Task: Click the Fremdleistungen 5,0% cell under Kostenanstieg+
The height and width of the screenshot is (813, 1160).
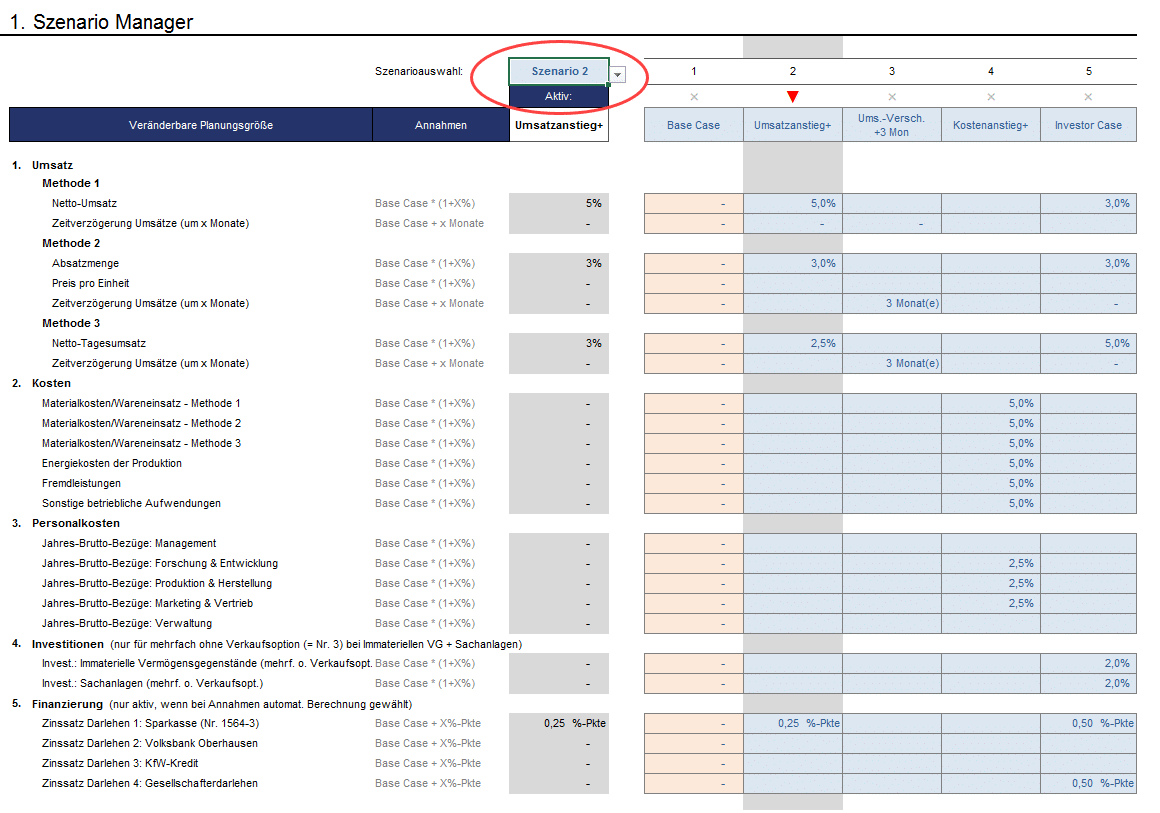Action: pyautogui.click(x=991, y=483)
